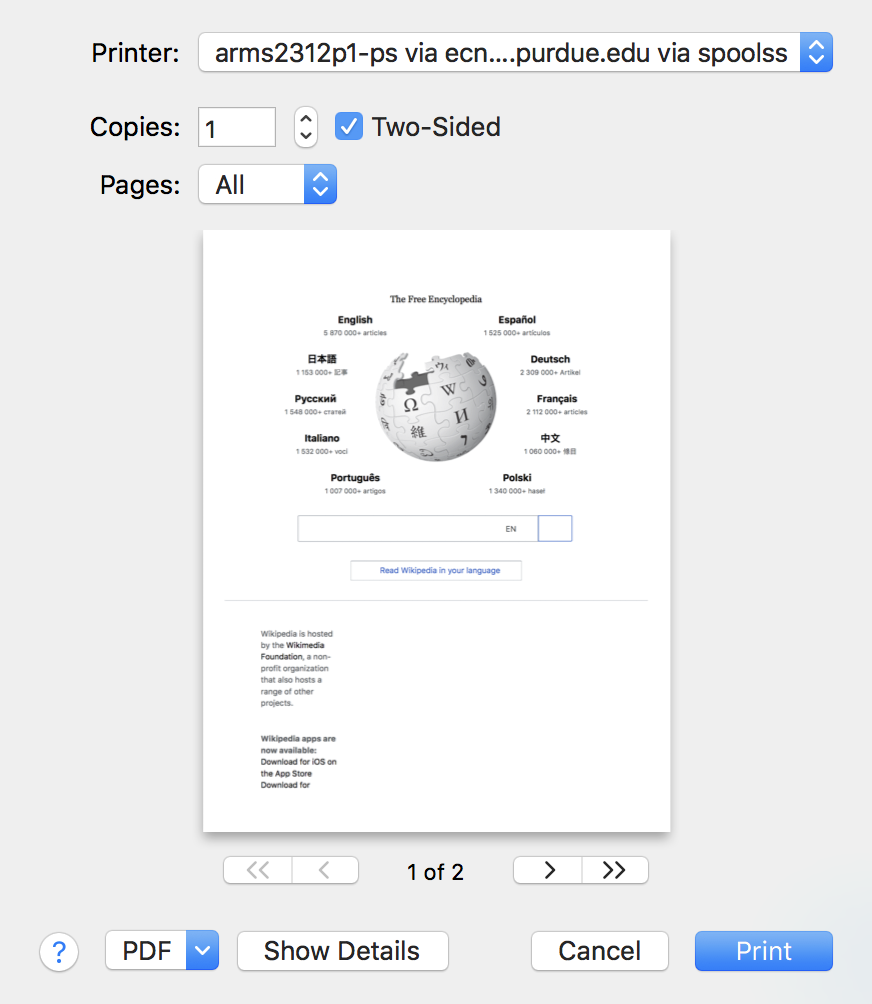Click the Copies number field
872x1004 pixels.
237,128
